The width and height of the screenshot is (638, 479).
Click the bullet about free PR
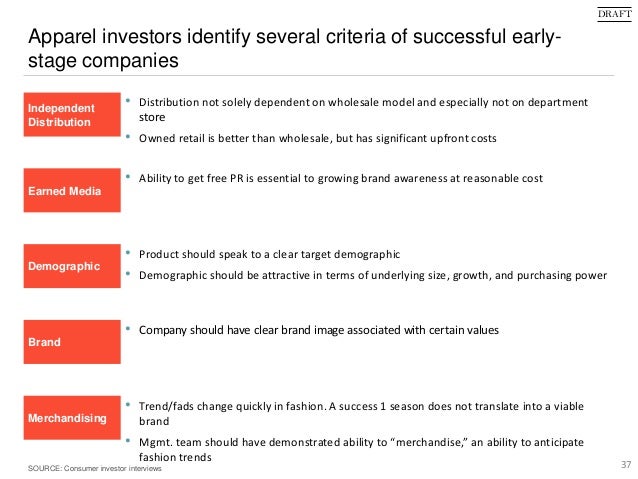pyautogui.click(x=341, y=178)
